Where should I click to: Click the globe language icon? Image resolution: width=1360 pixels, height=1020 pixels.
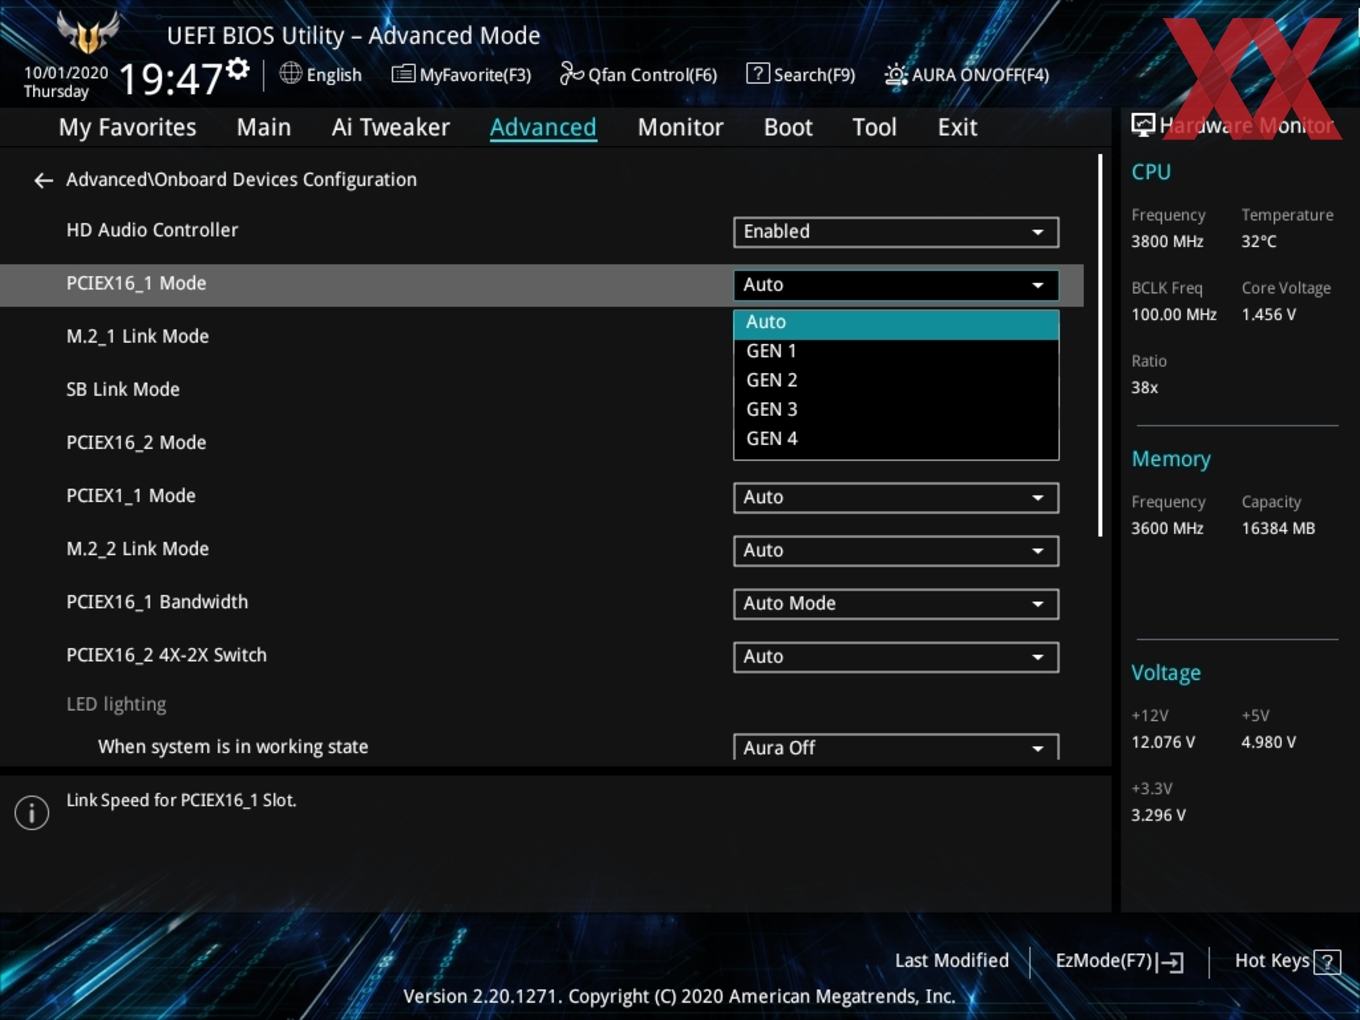pyautogui.click(x=290, y=73)
